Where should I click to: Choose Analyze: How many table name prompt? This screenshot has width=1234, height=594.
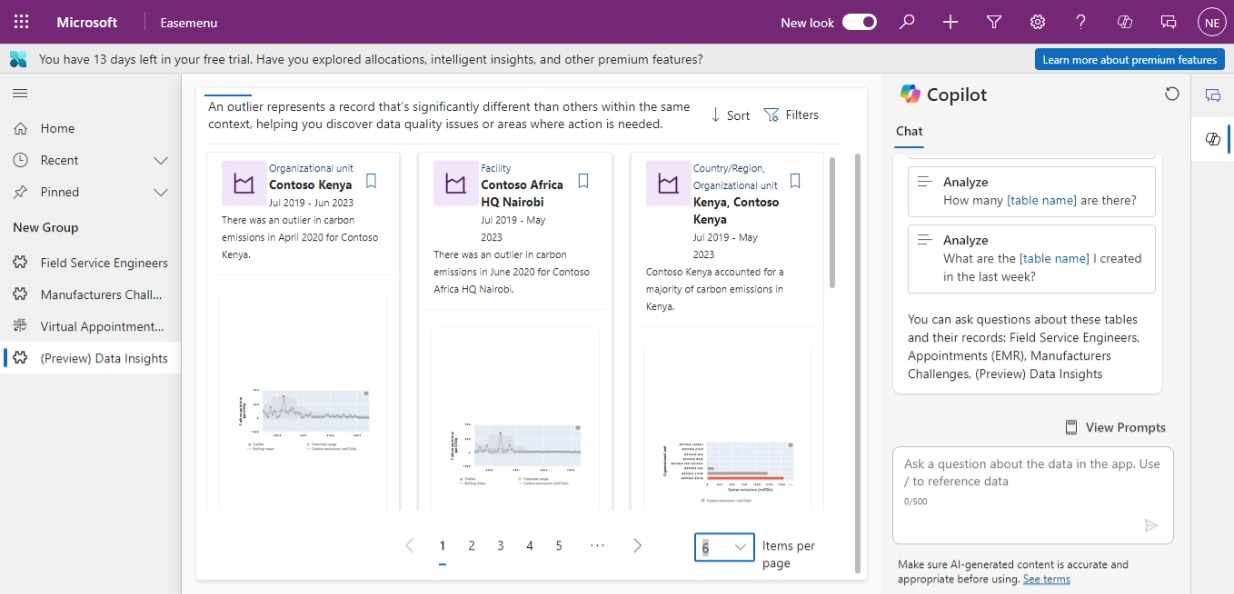pos(1031,191)
